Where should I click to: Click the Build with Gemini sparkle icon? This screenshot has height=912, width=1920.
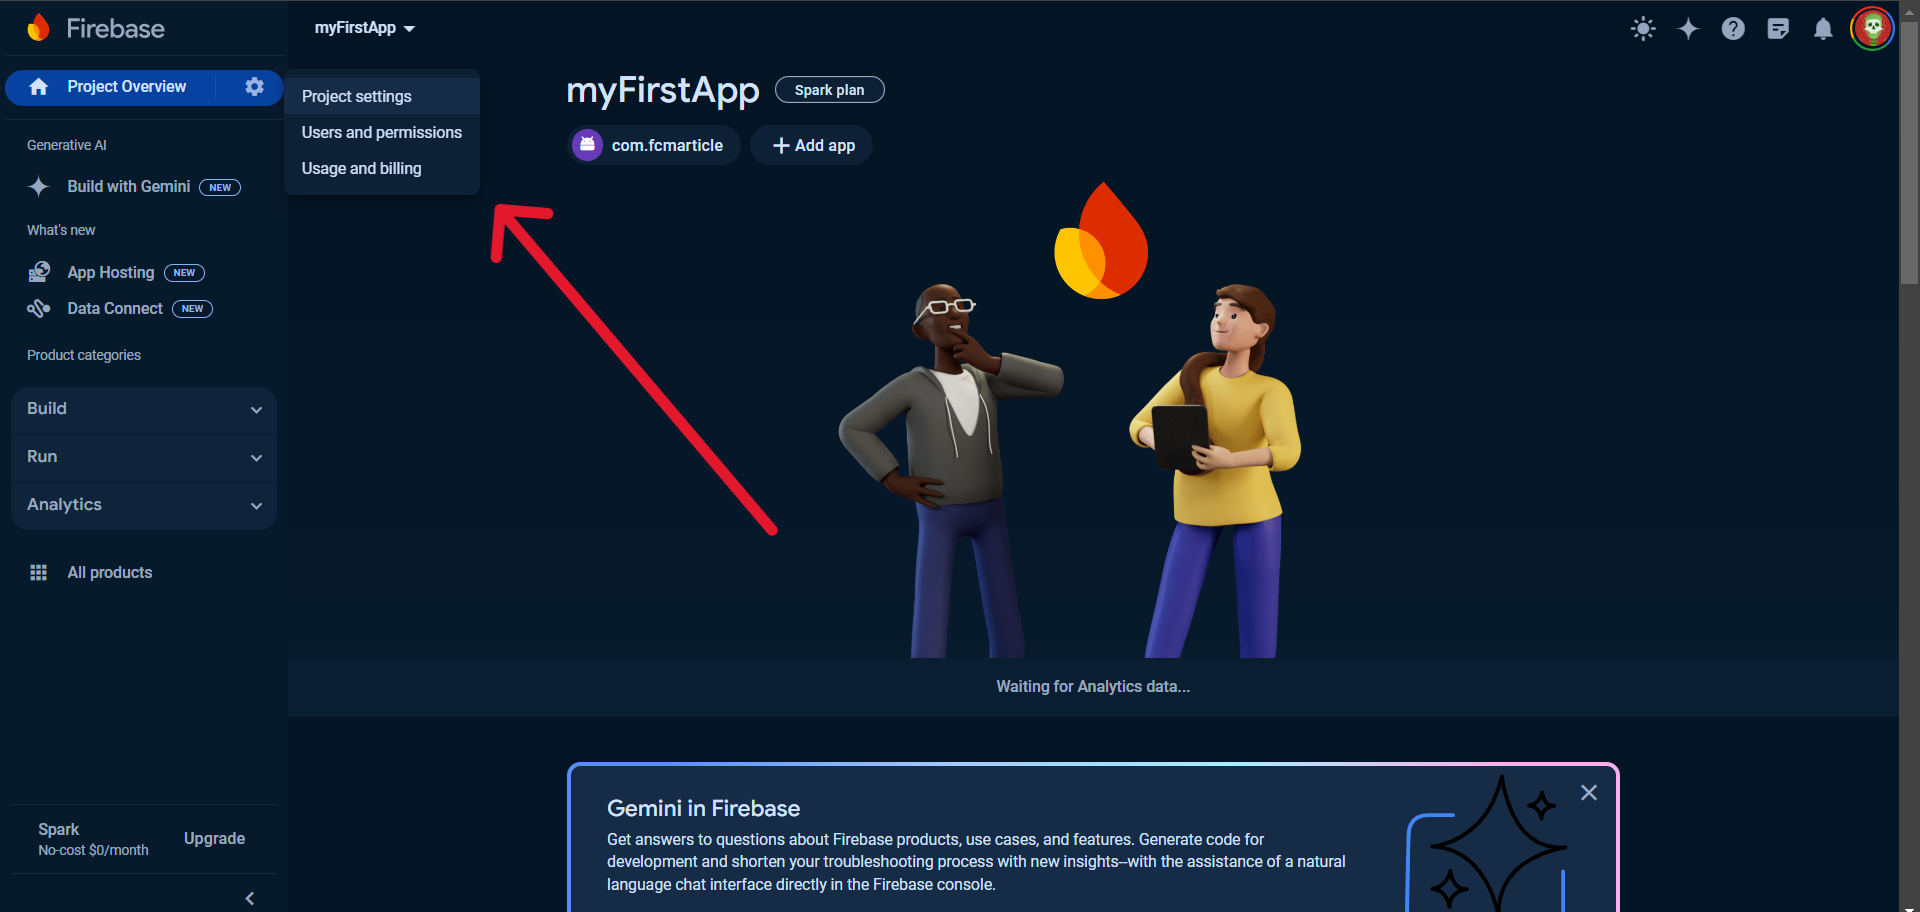39,187
